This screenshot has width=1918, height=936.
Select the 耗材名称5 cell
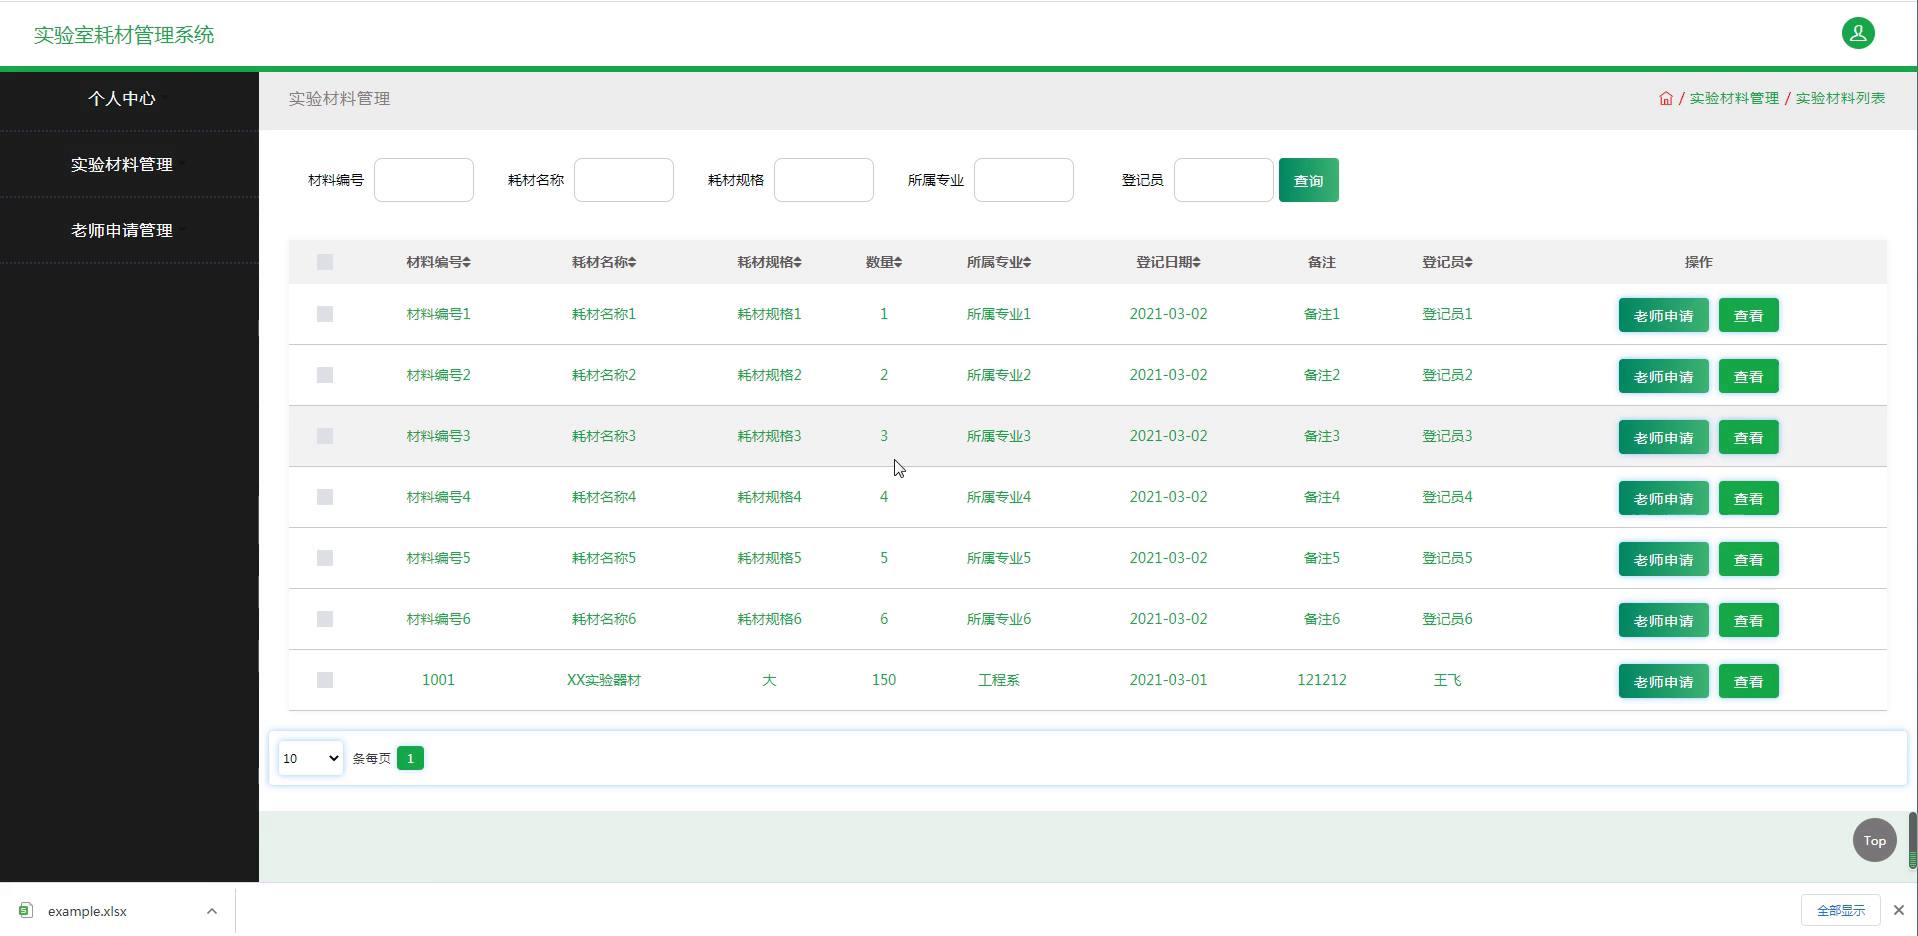point(603,558)
